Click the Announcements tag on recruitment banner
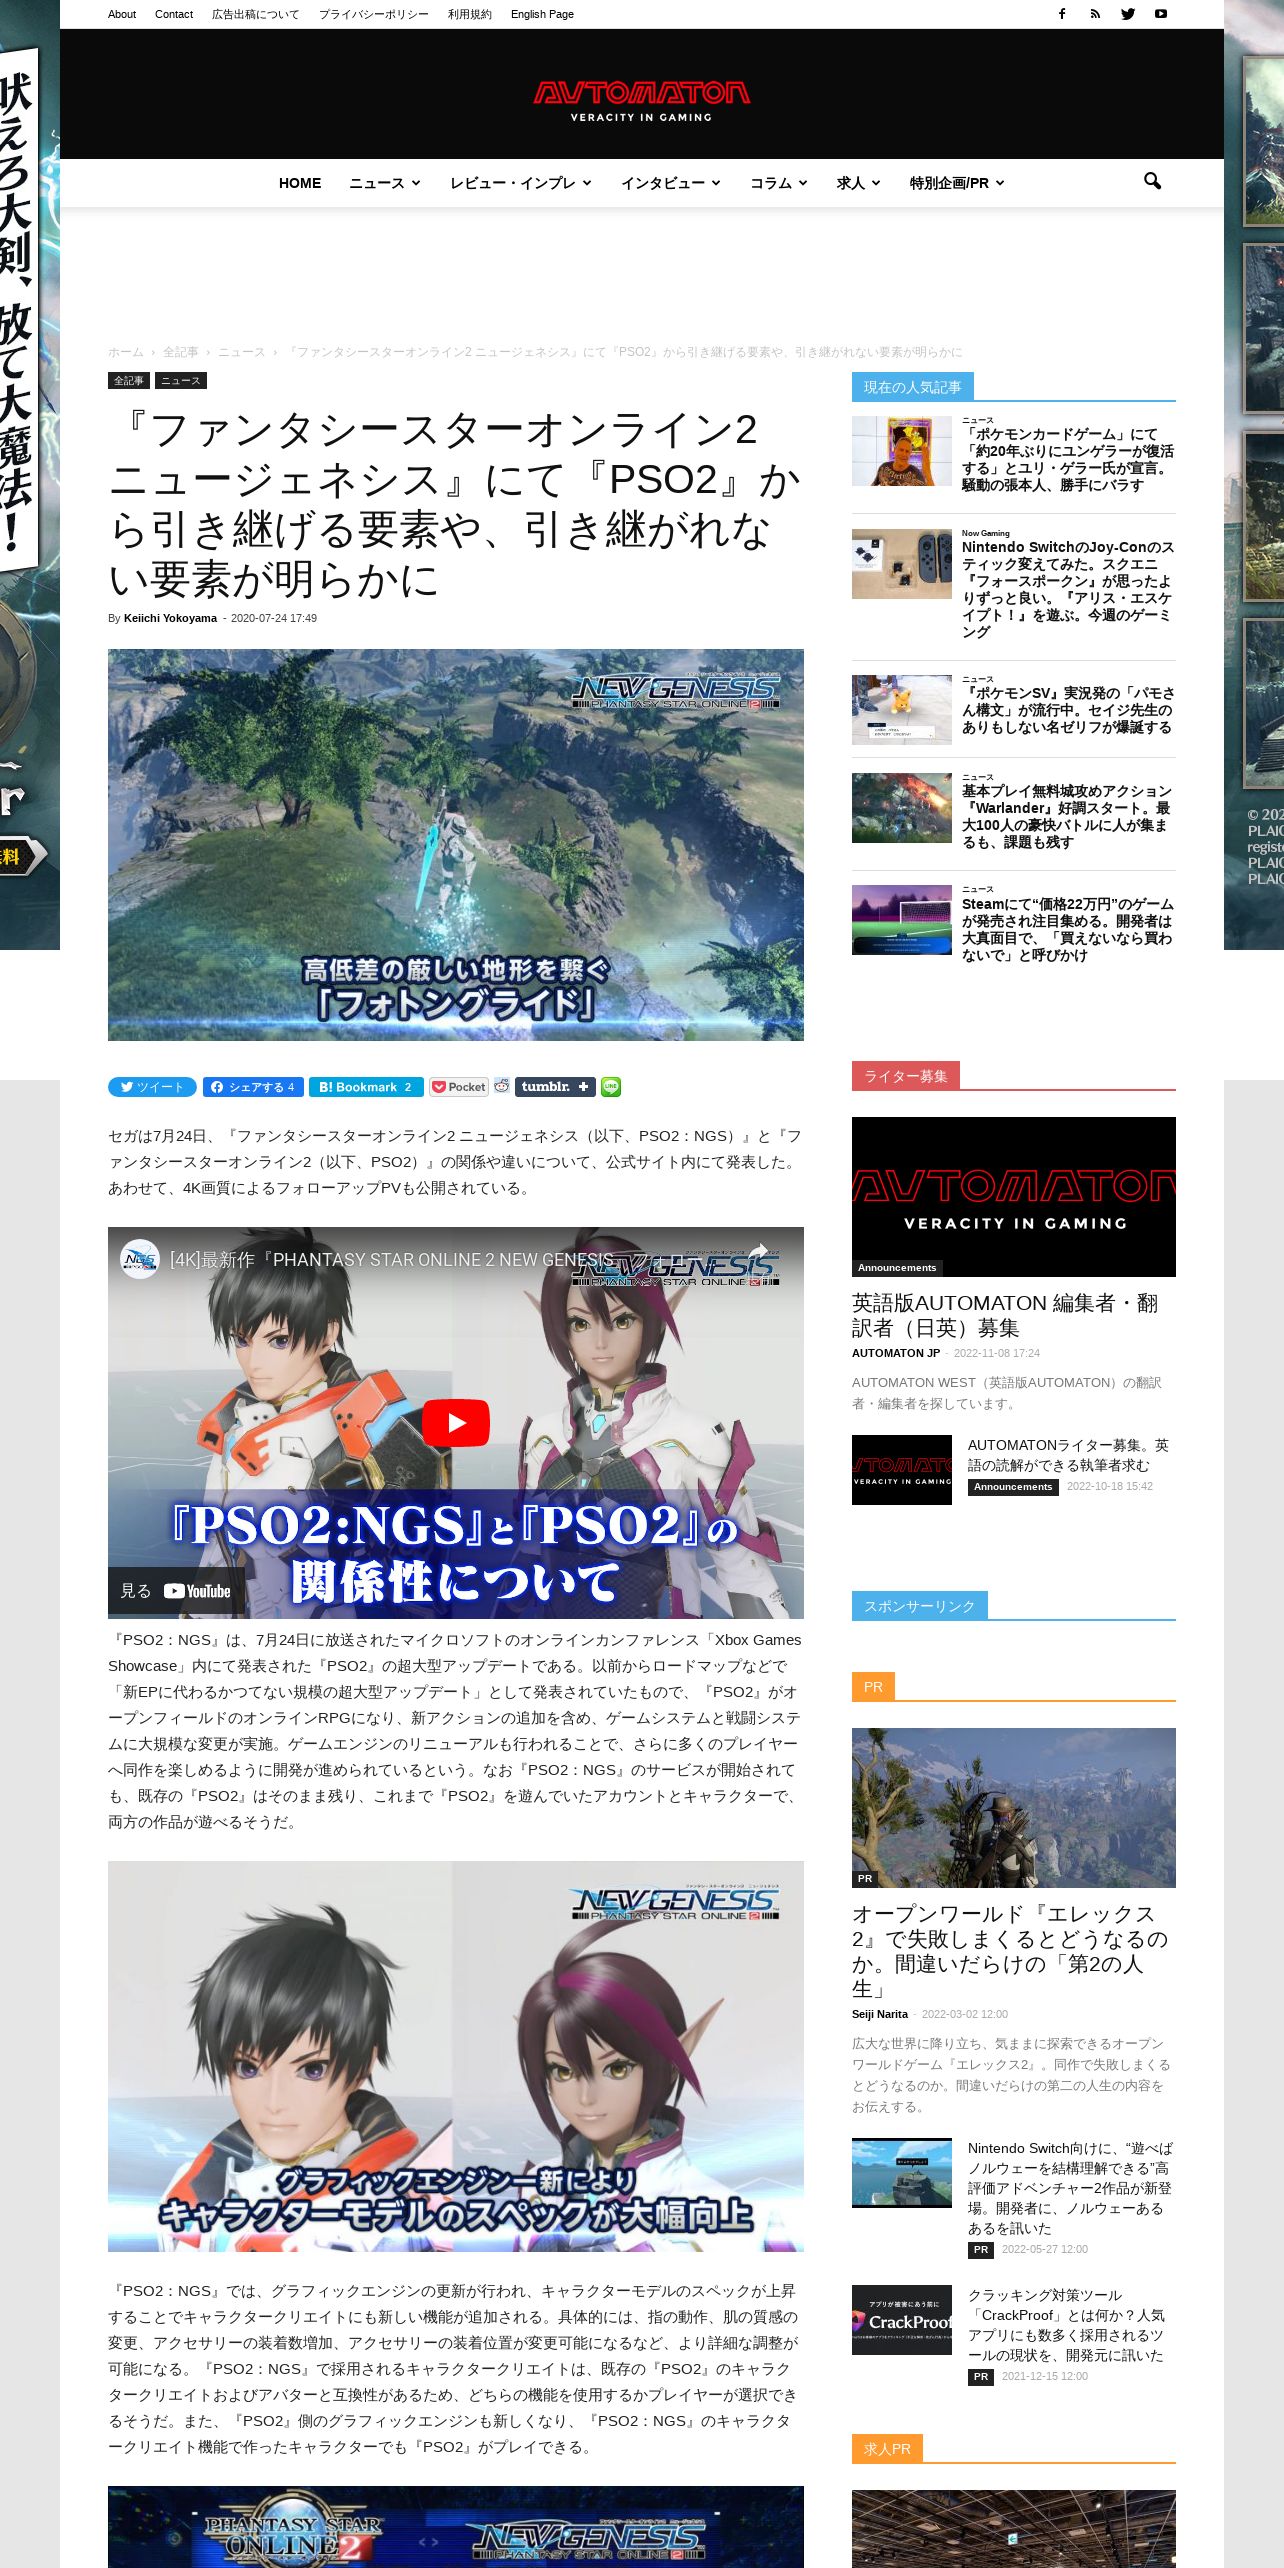1284x2568 pixels. coord(897,1268)
